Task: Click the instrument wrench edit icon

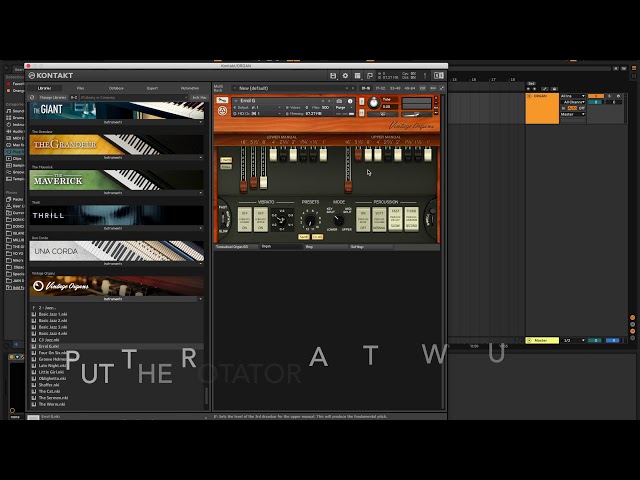Action: (222, 100)
